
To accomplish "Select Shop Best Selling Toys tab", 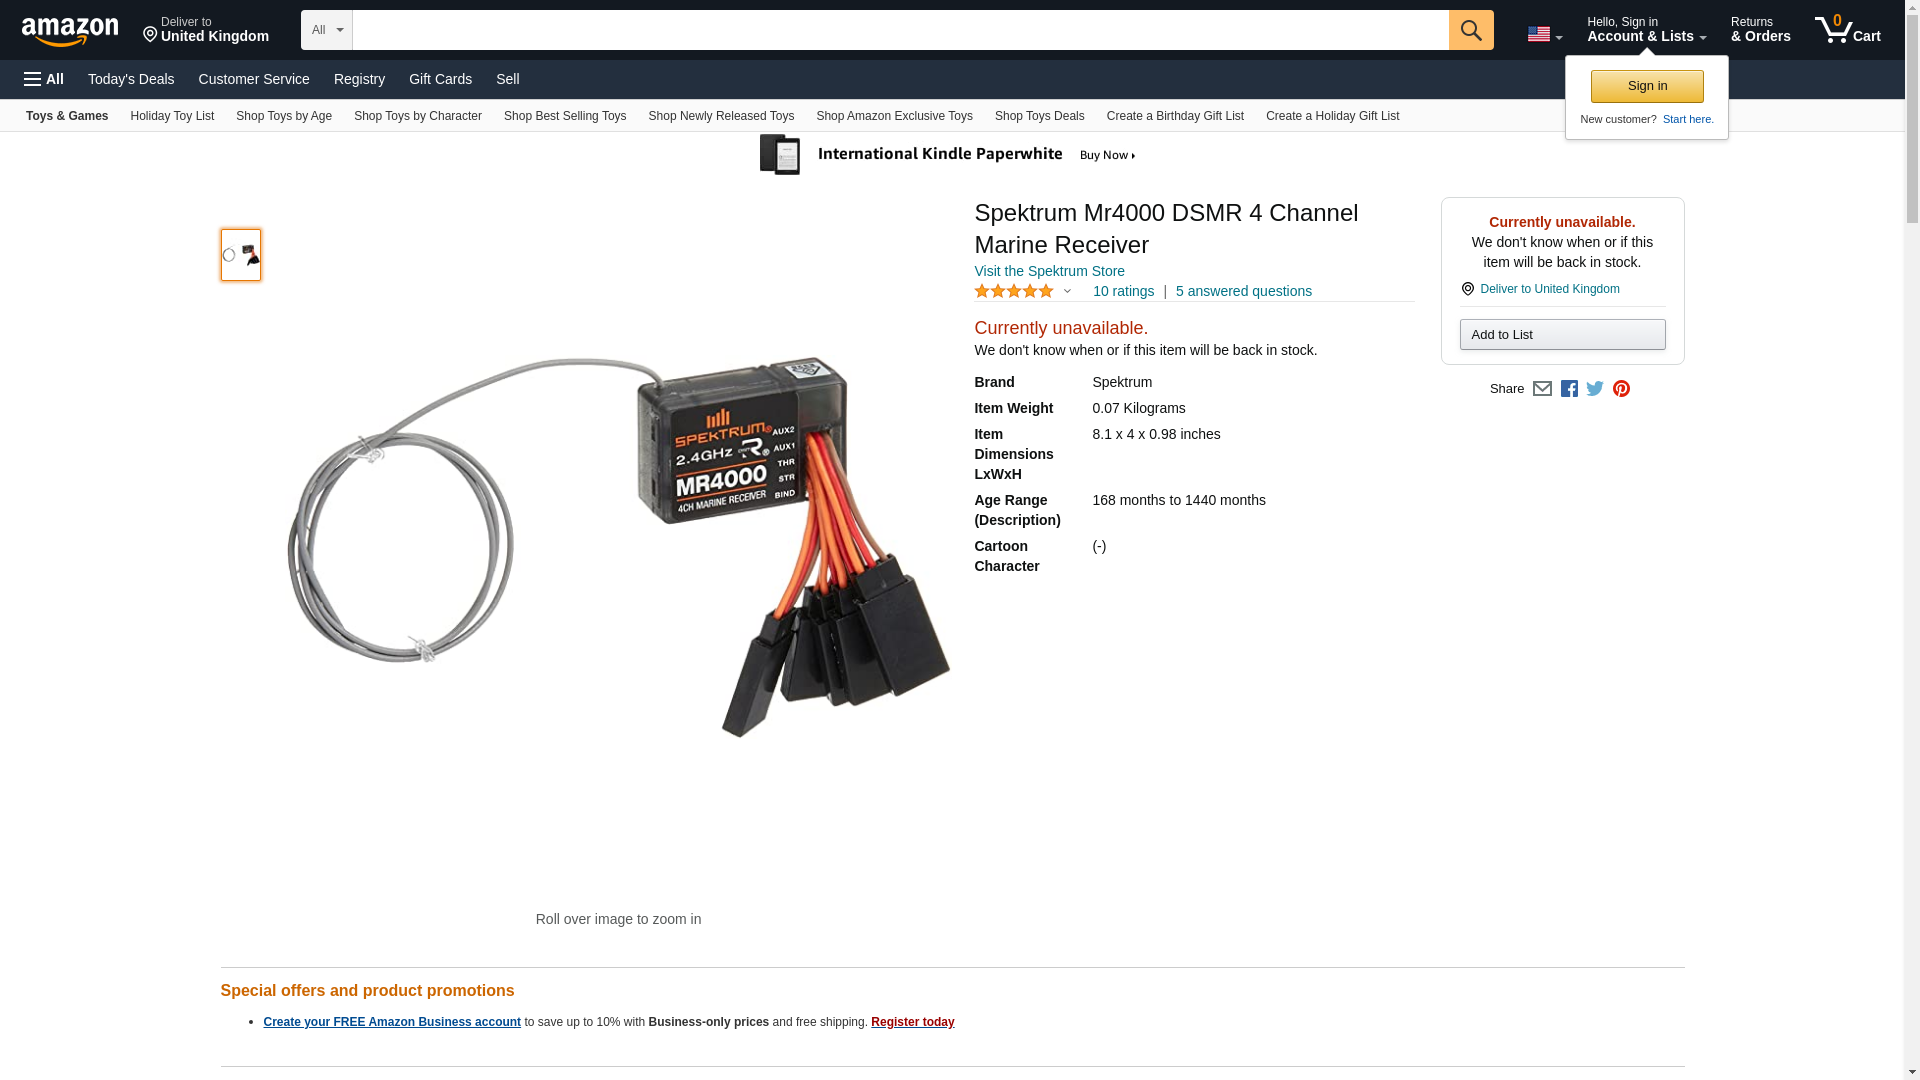I will [x=565, y=116].
